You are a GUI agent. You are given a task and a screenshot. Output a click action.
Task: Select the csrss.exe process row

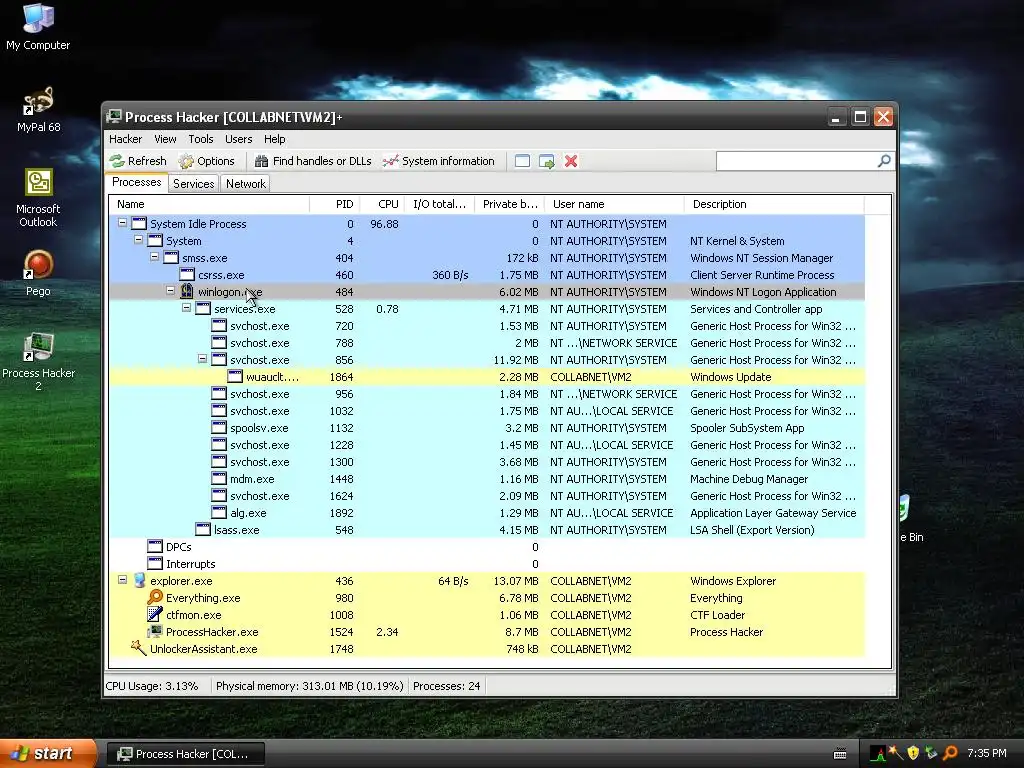(487, 275)
